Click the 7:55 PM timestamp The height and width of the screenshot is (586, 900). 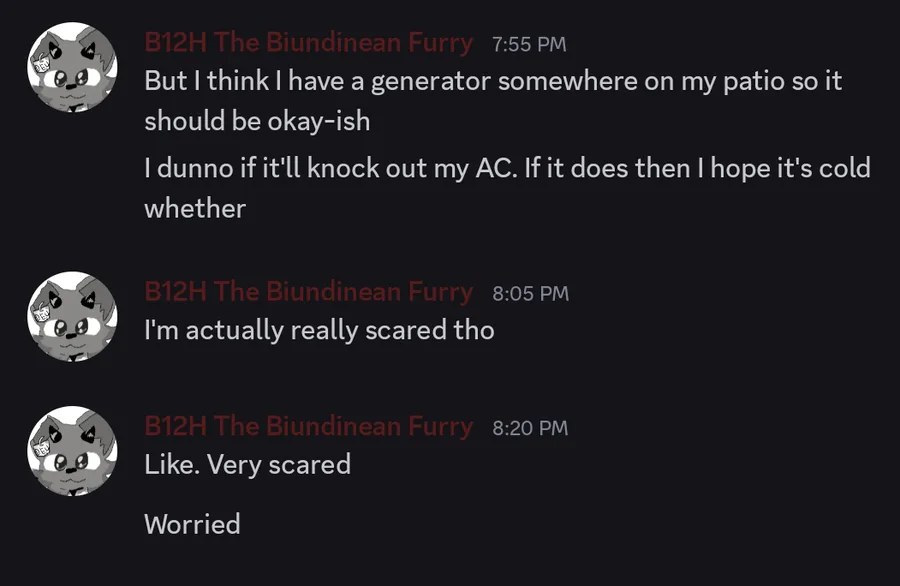tap(529, 44)
